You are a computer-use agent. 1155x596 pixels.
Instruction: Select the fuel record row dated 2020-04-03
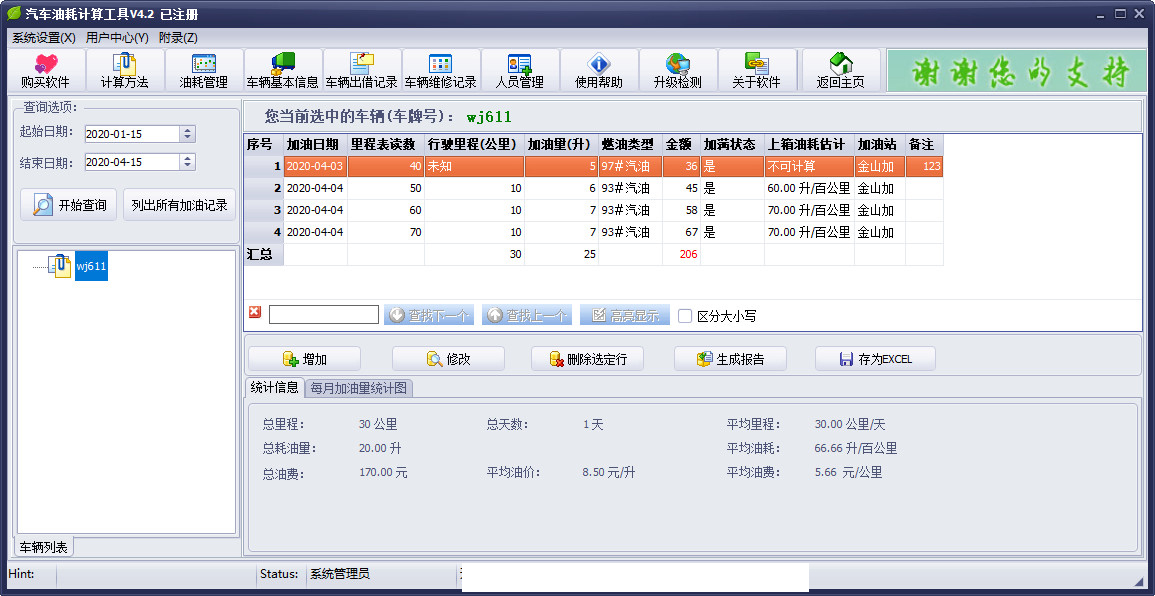(x=314, y=167)
